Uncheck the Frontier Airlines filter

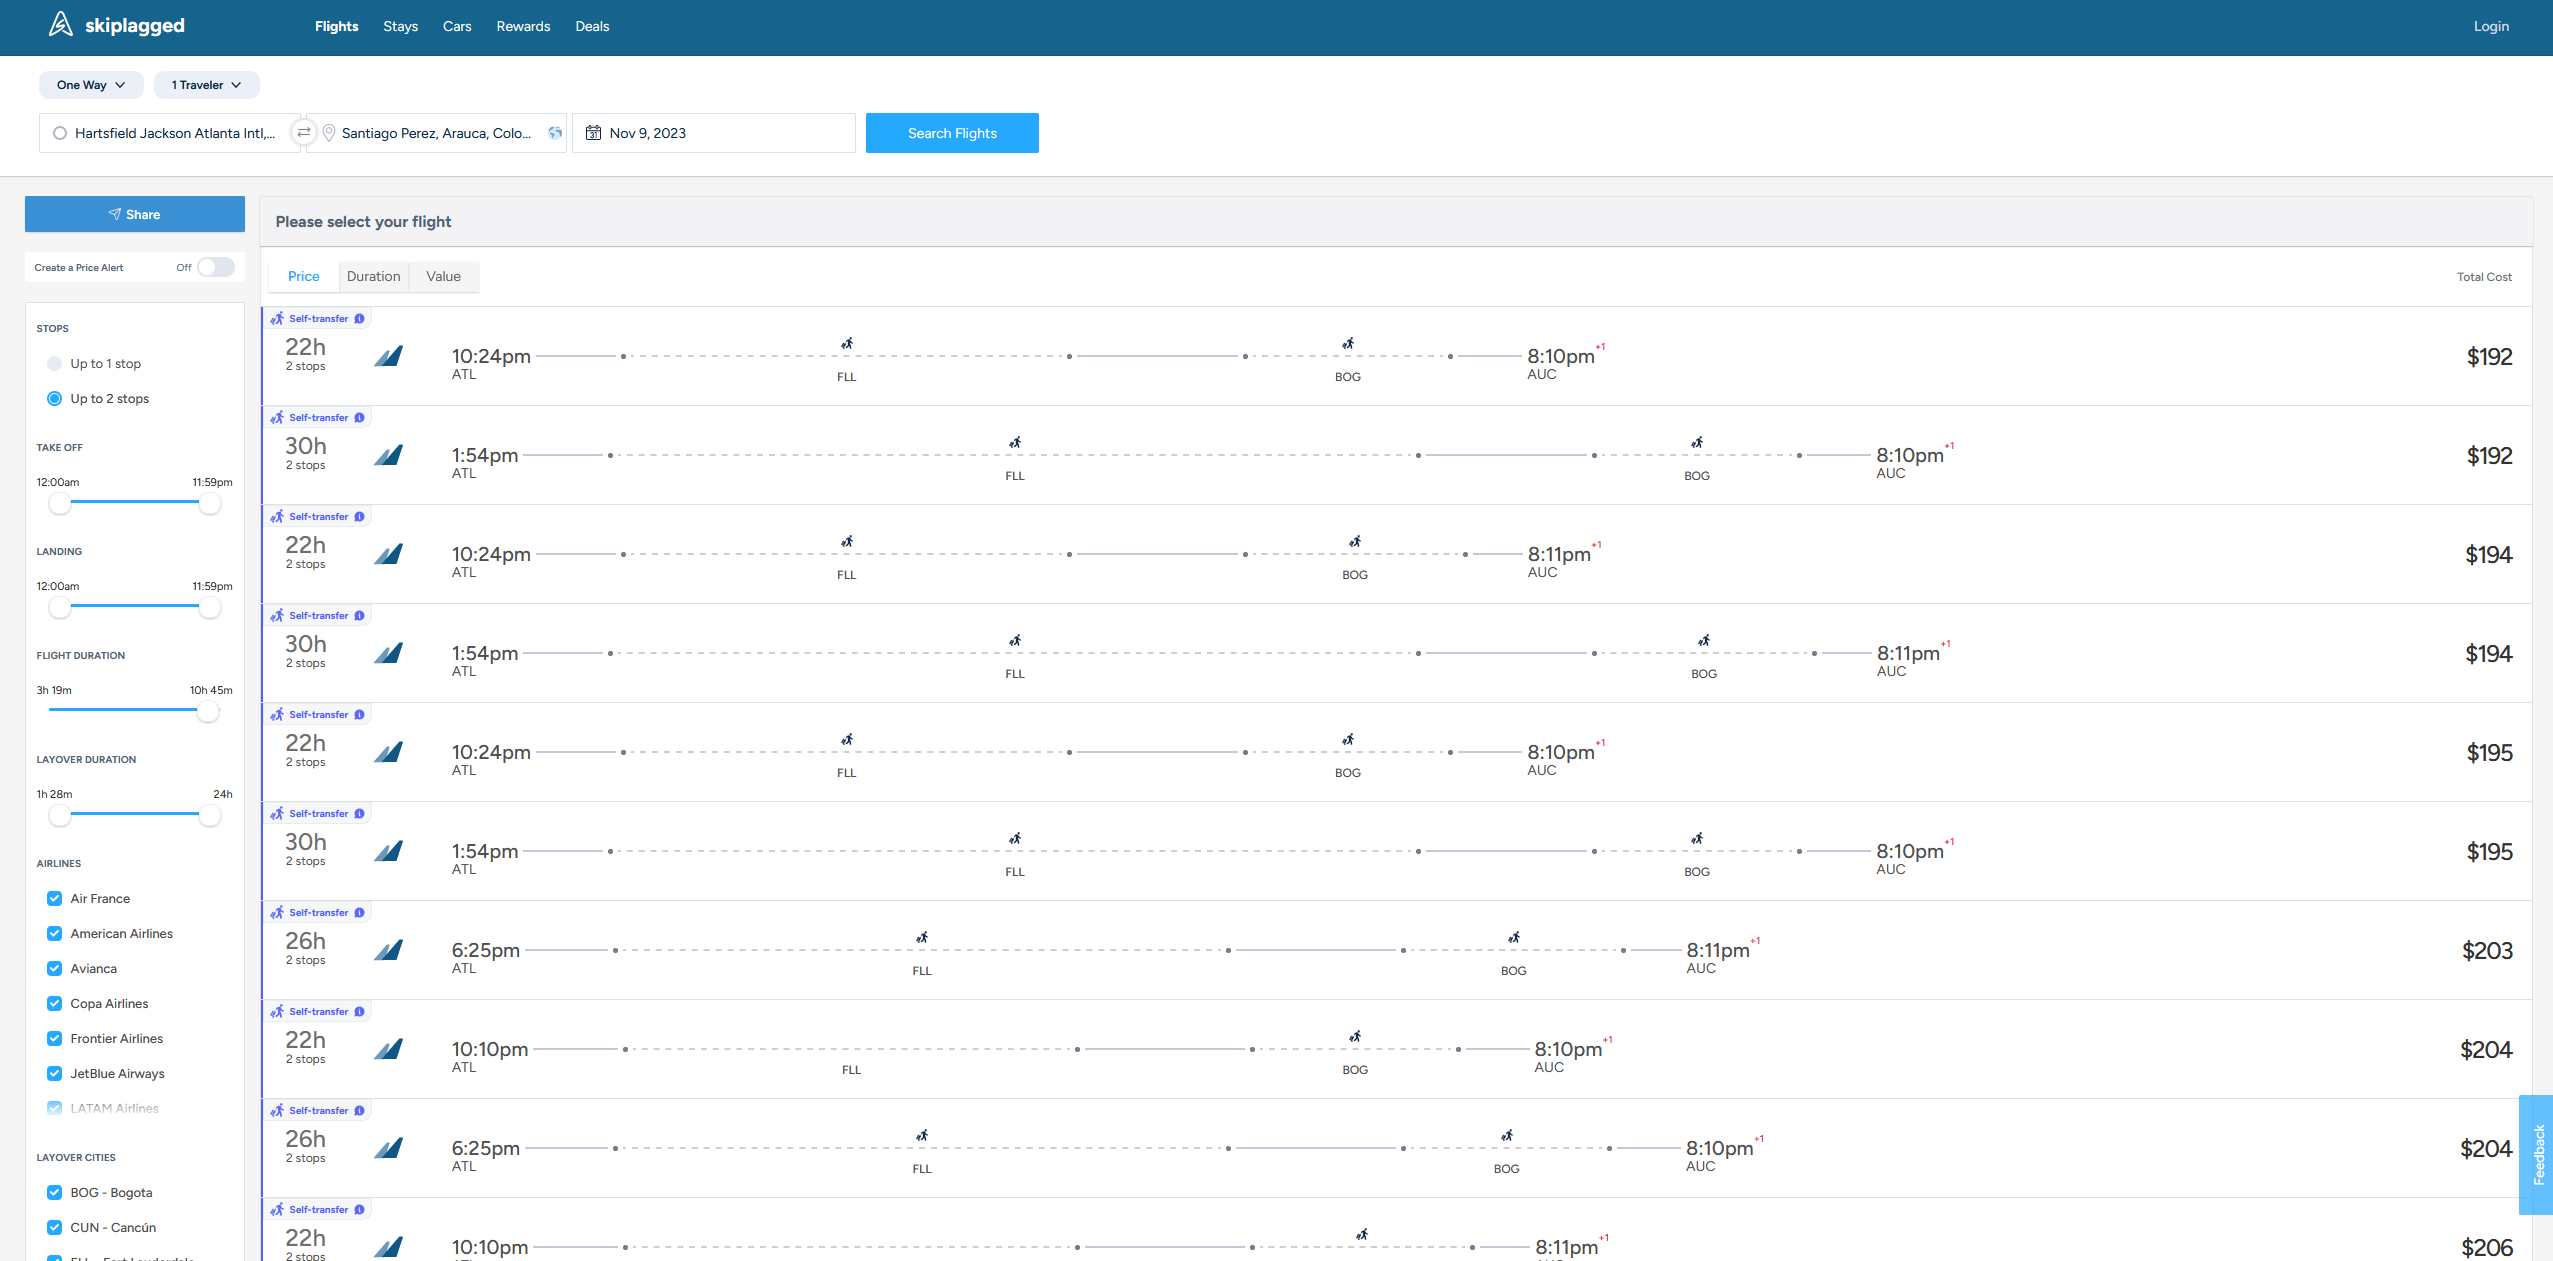(x=54, y=1038)
